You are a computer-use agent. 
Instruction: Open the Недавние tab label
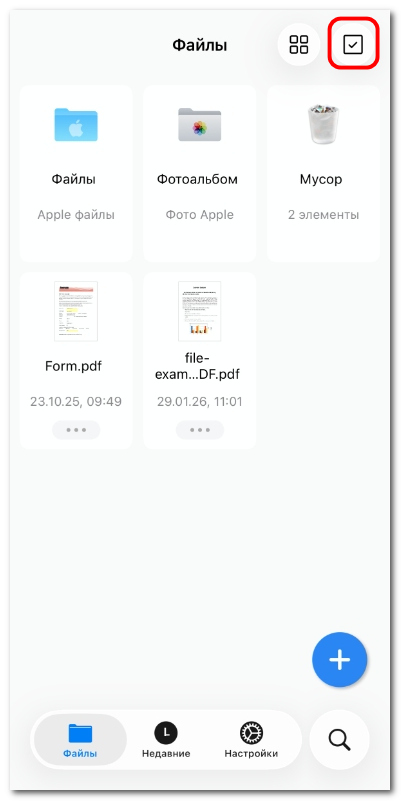pos(166,753)
